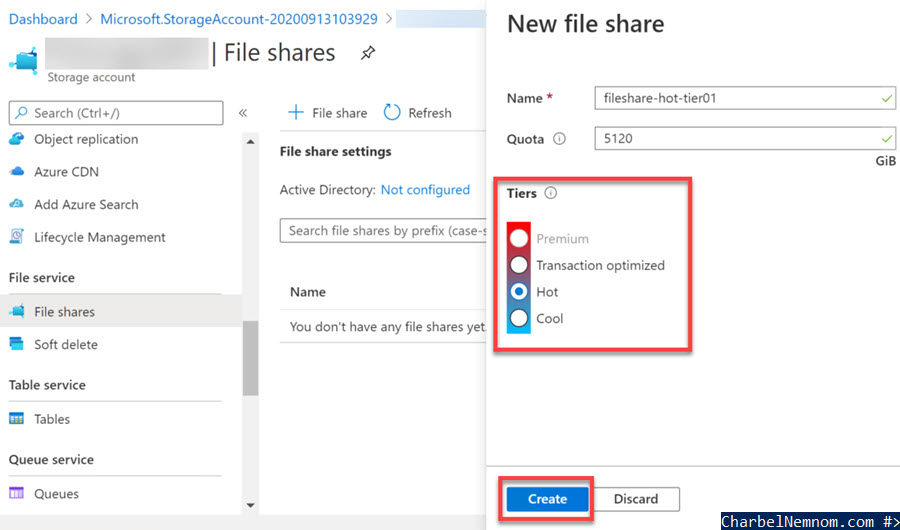The image size is (900, 530).
Task: Click the storage account icon in header
Action: pyautogui.click(x=24, y=60)
